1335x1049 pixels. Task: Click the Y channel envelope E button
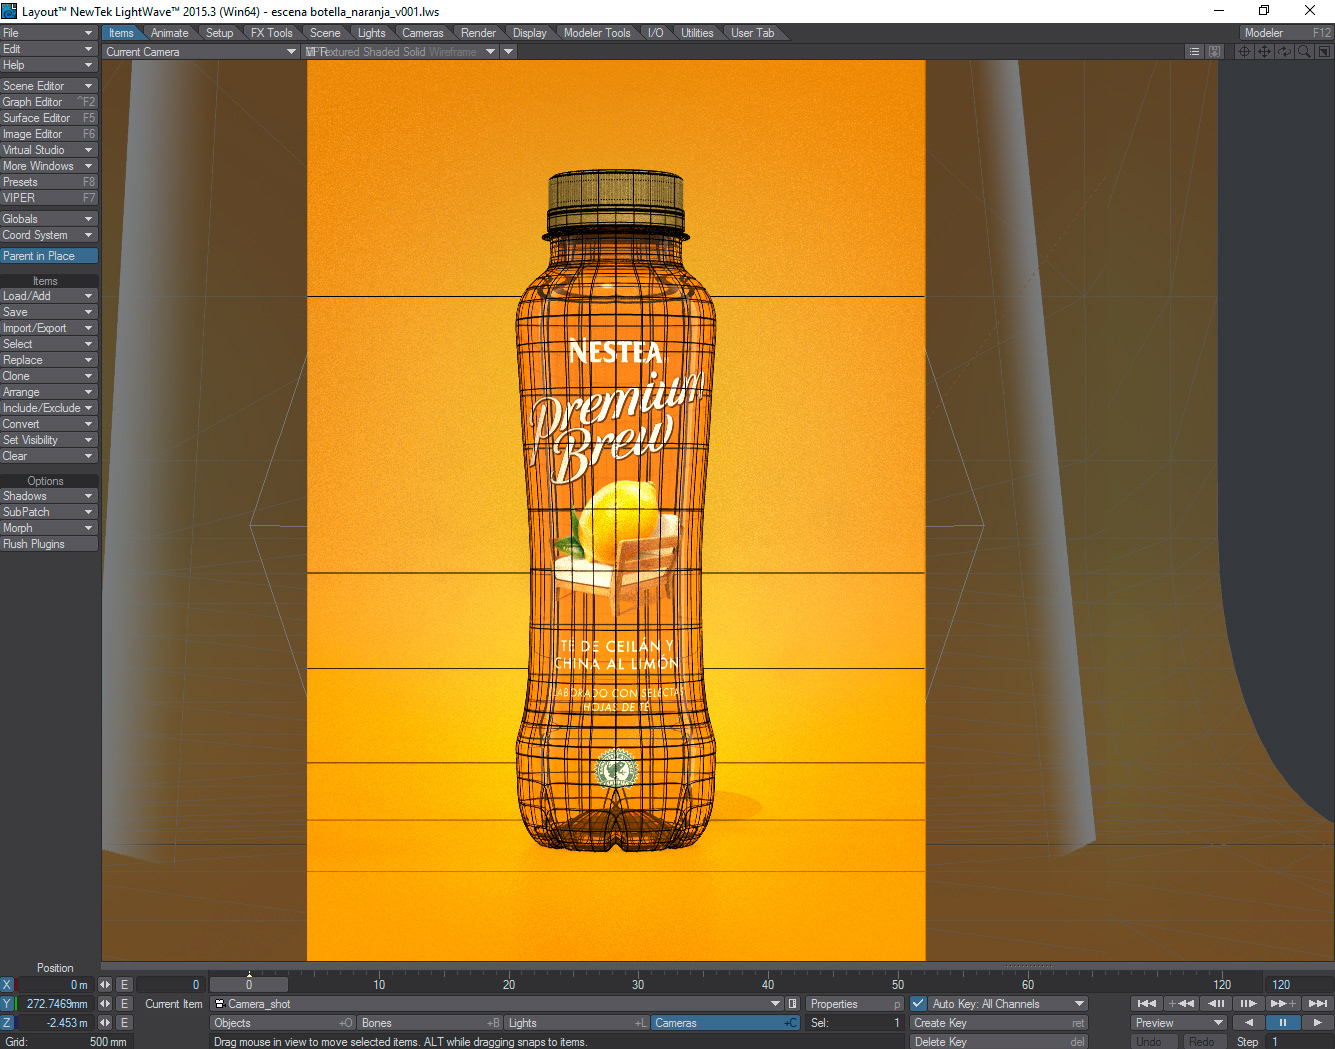124,1004
